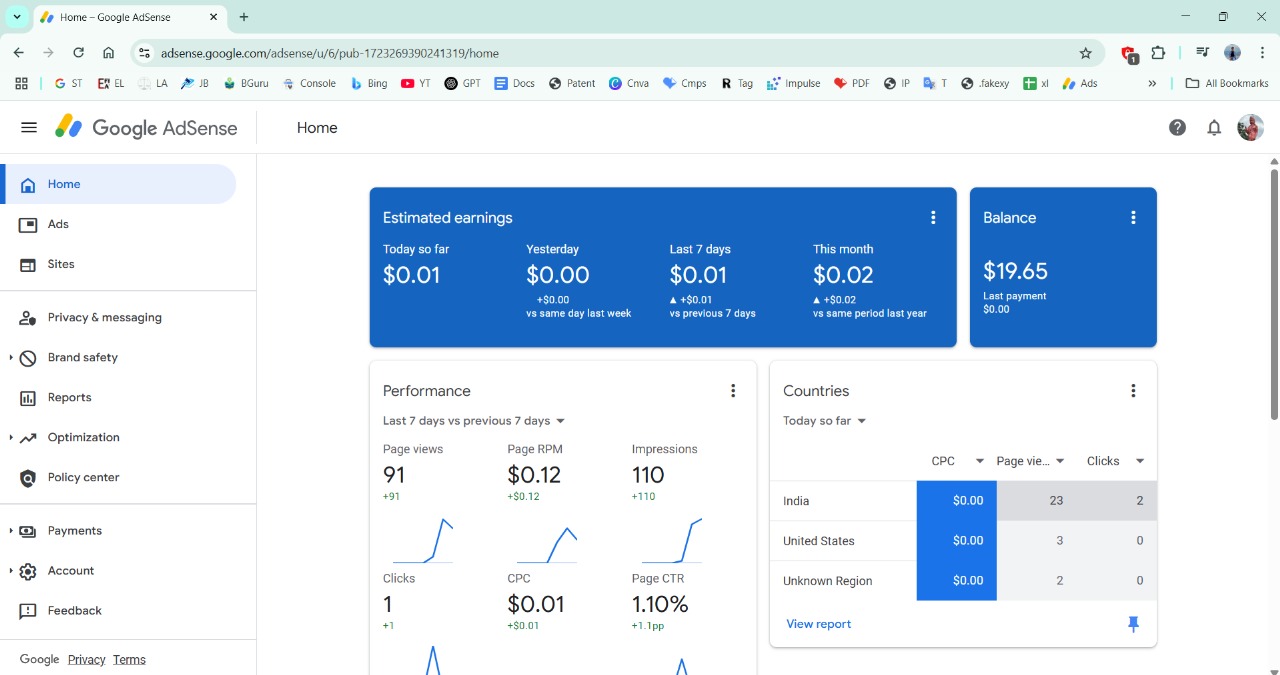The image size is (1280, 675).
Task: Open Feedback in the sidebar
Action: point(118,610)
